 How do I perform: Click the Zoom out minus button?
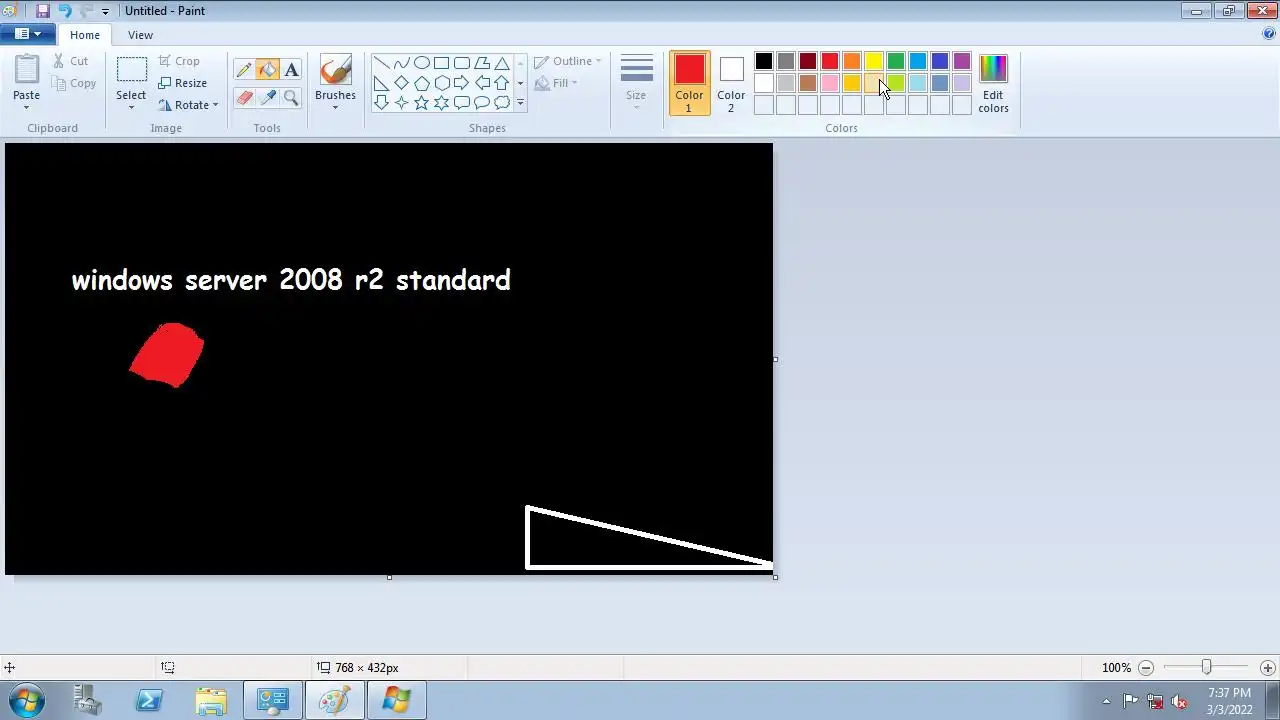point(1146,667)
